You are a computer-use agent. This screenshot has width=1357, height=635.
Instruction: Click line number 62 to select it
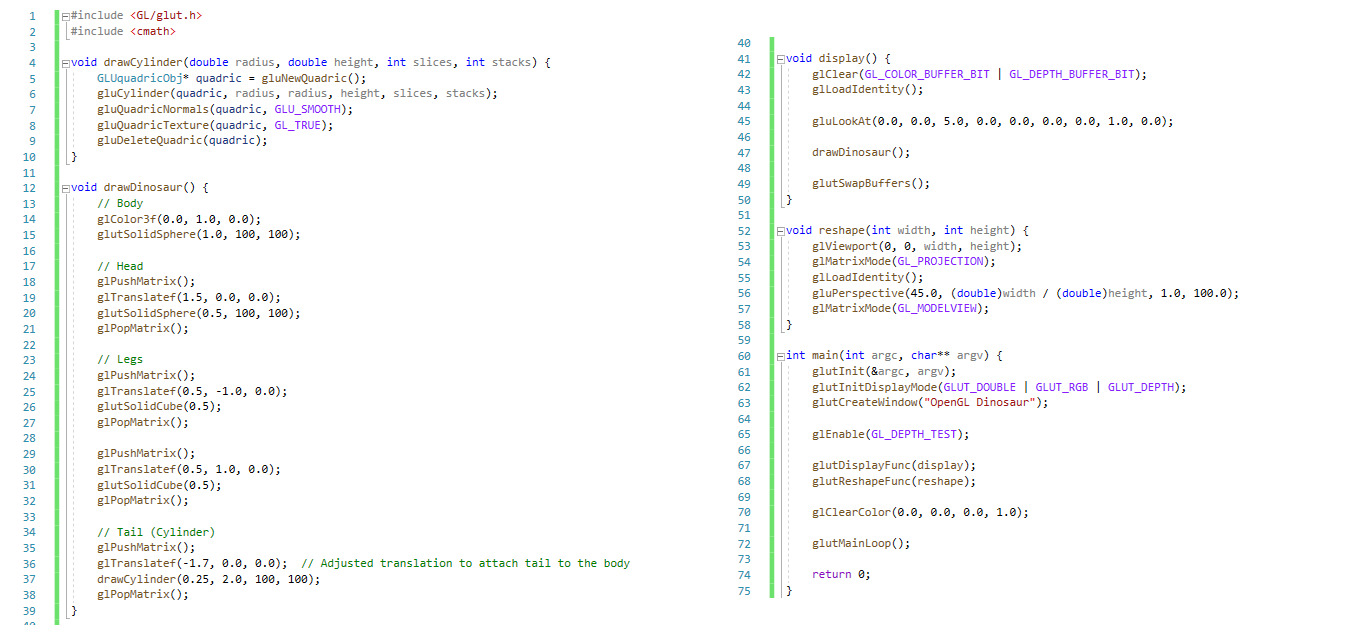[x=744, y=387]
